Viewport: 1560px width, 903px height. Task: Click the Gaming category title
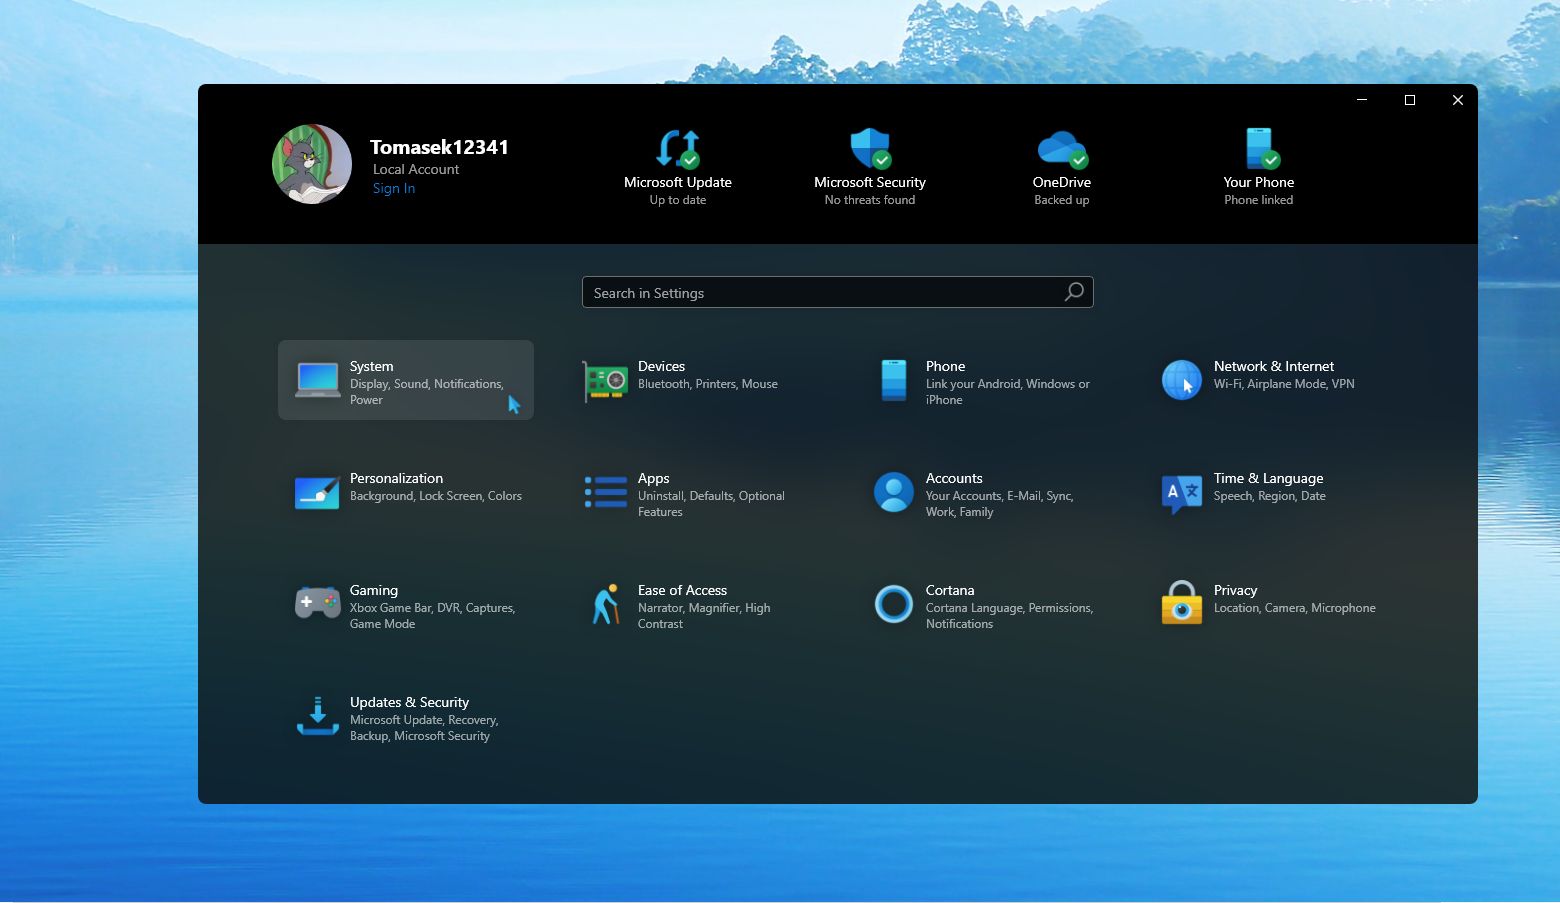pos(374,590)
